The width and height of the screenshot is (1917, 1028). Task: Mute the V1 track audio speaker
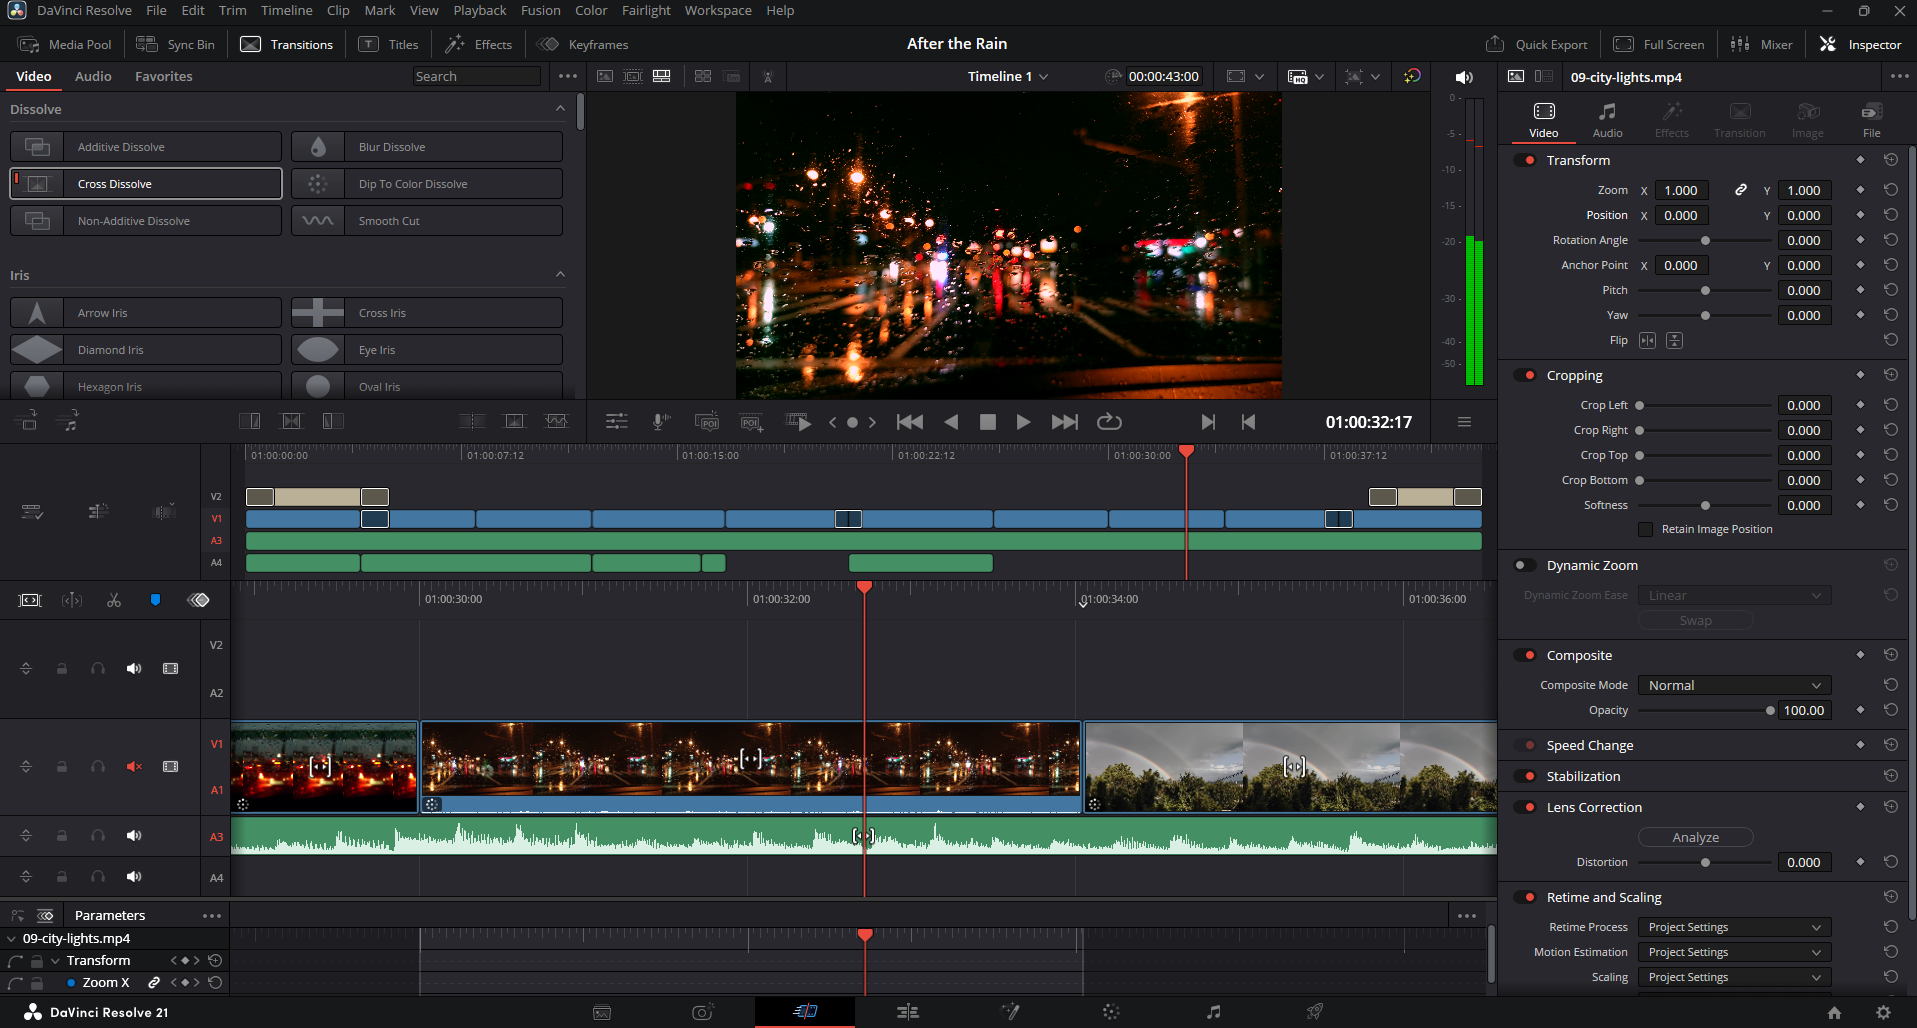click(x=134, y=767)
